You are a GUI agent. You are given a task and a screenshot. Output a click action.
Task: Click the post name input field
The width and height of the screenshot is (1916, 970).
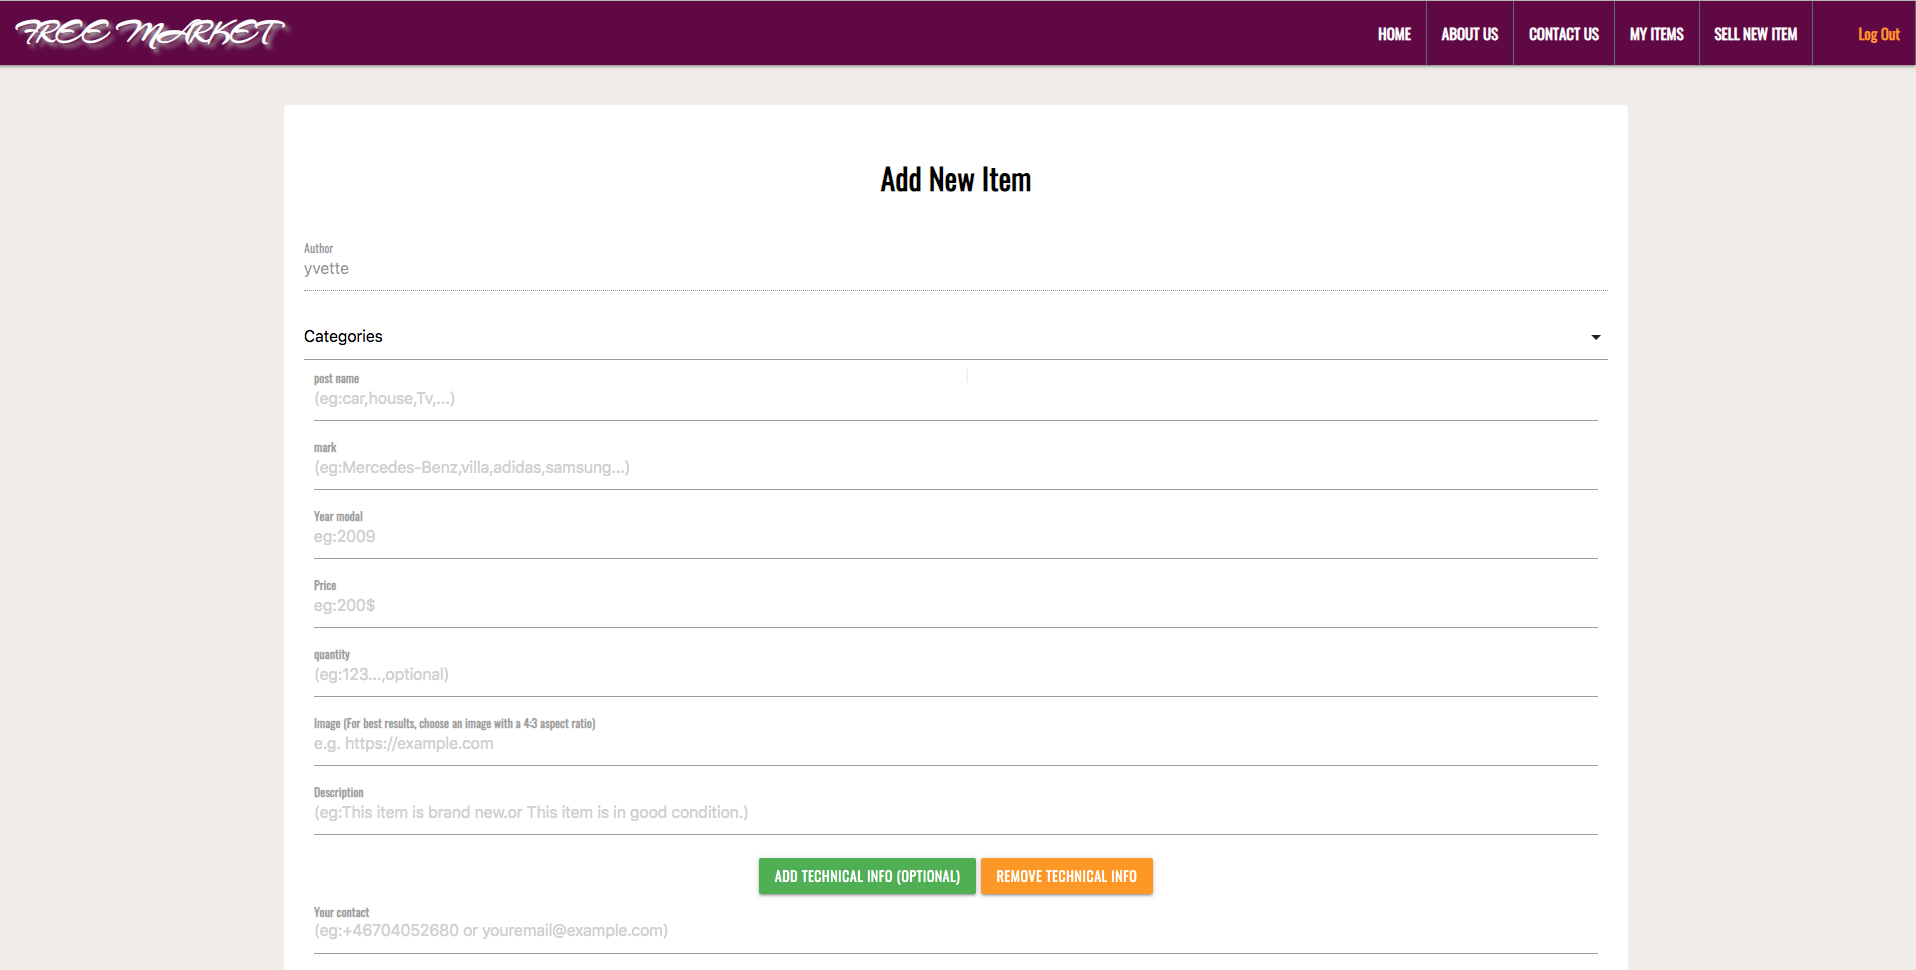coord(955,399)
